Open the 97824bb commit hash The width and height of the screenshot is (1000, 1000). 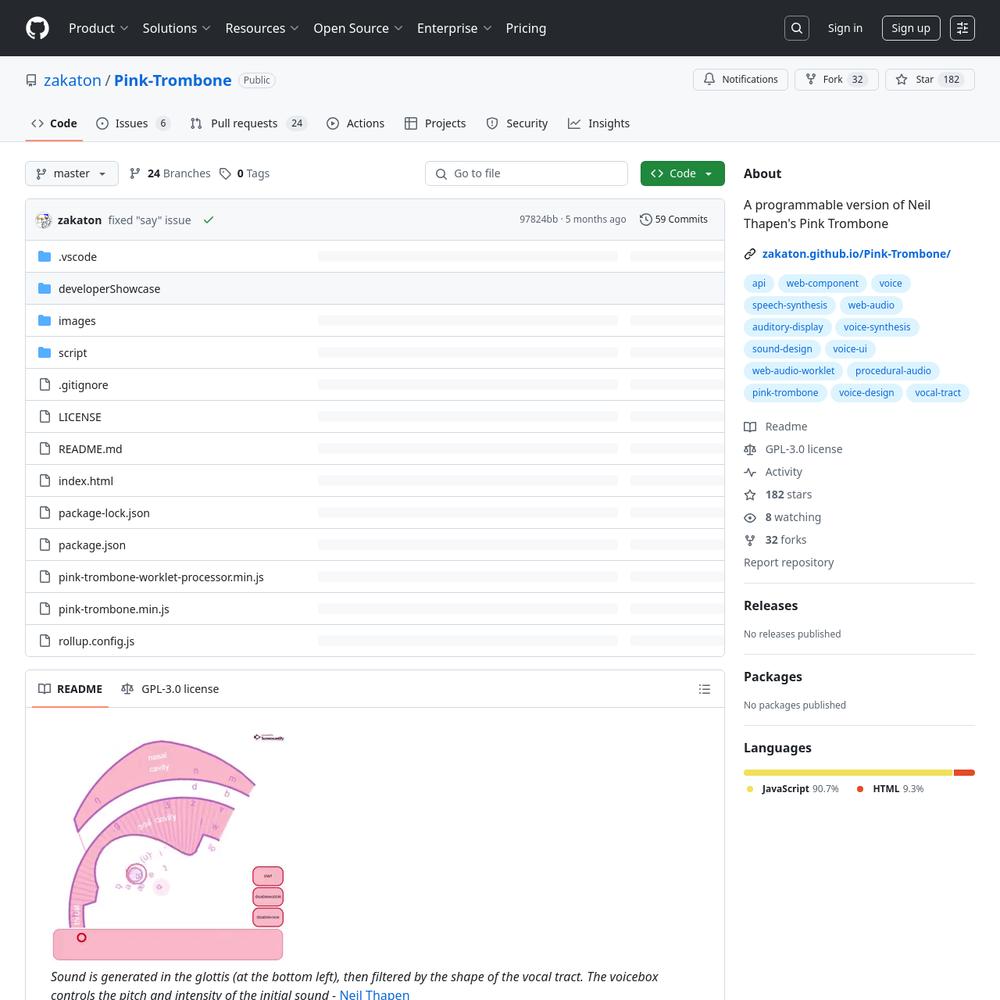(538, 219)
